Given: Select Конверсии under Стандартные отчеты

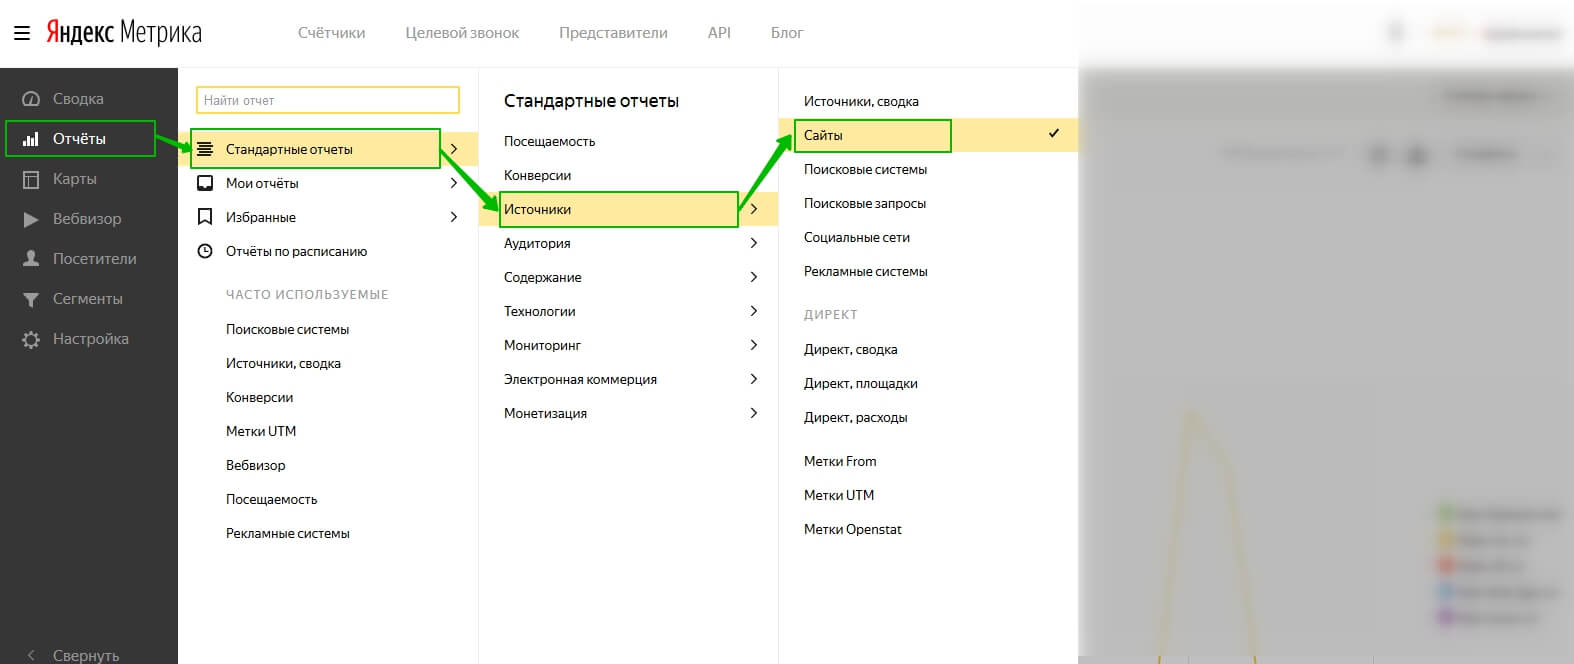Looking at the screenshot, I should point(537,175).
